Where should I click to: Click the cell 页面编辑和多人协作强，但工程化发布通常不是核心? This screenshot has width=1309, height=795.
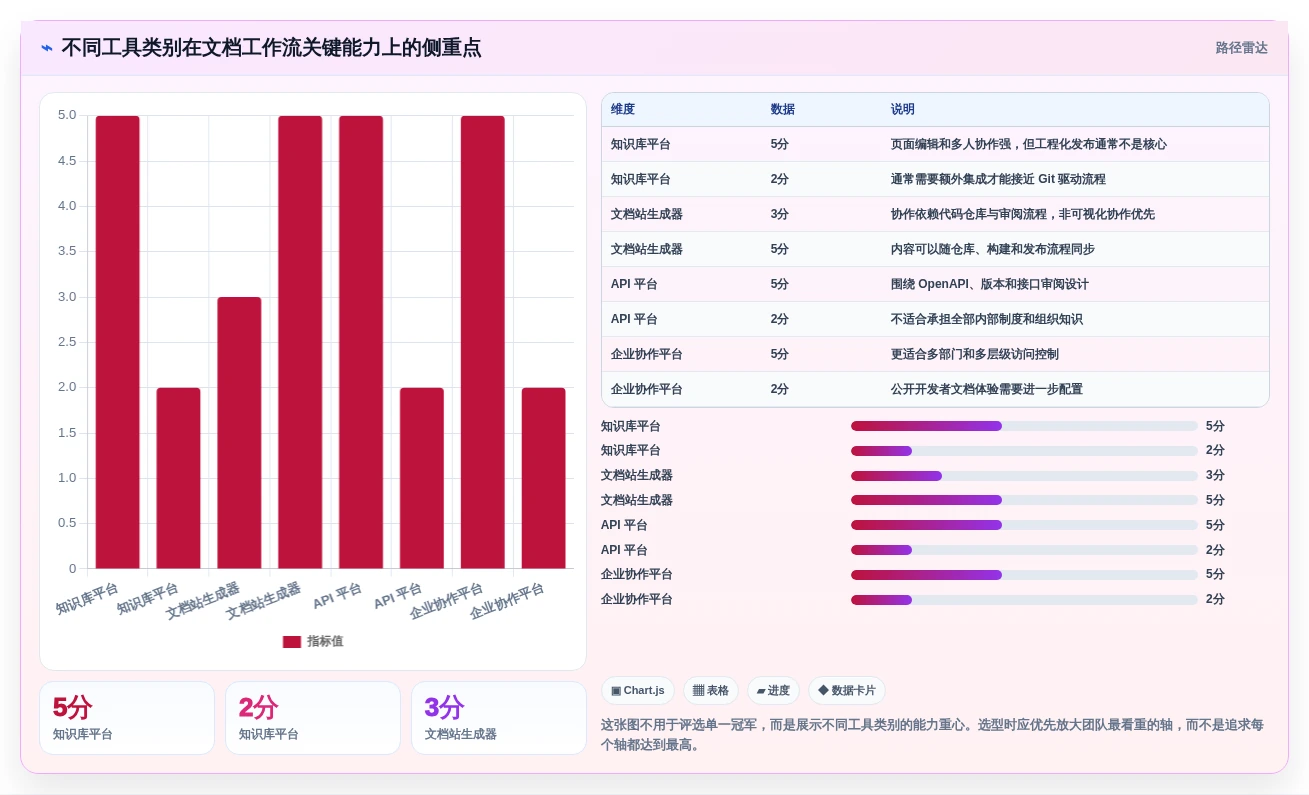1029,145
